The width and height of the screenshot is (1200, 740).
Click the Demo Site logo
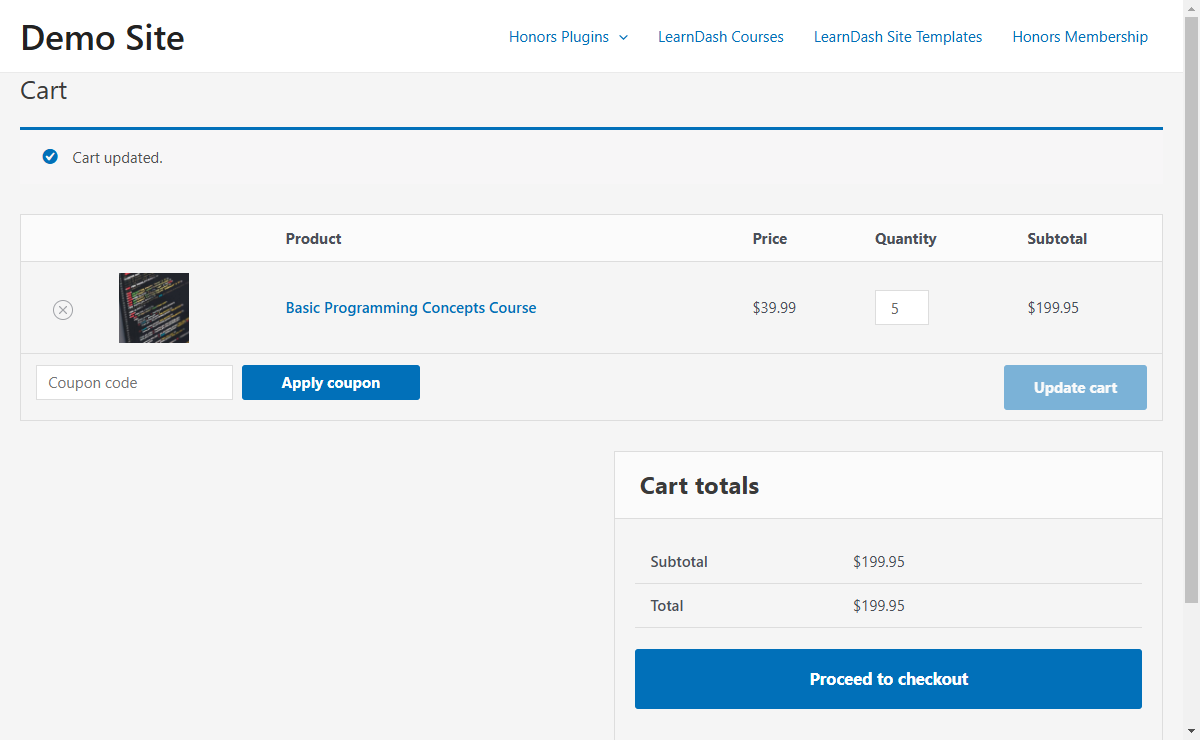(102, 37)
